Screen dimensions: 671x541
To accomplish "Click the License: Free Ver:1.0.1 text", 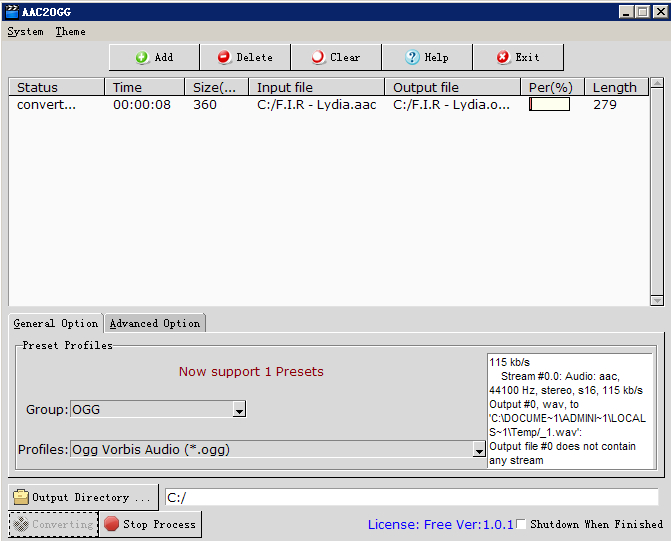I will (x=440, y=524).
